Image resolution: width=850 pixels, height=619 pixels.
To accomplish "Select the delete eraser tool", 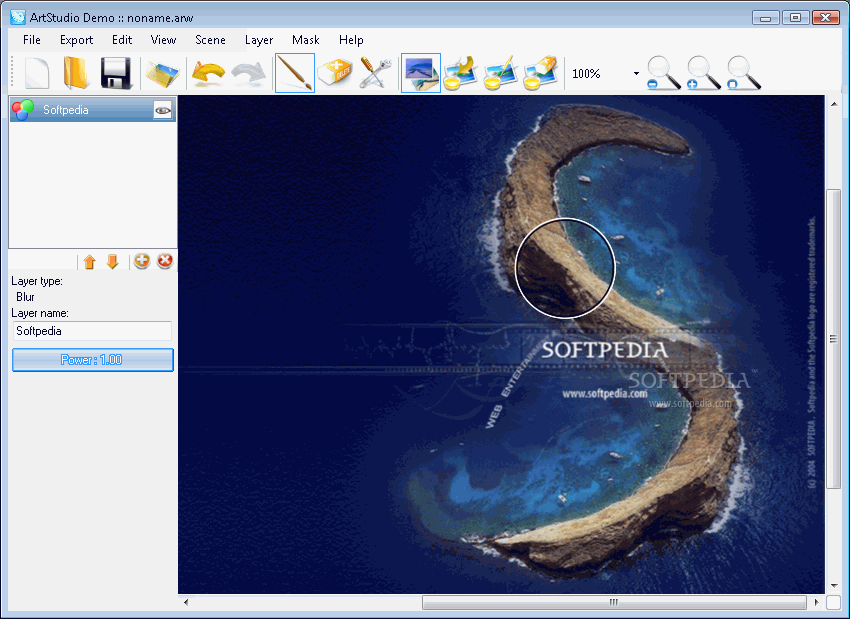I will [335, 73].
